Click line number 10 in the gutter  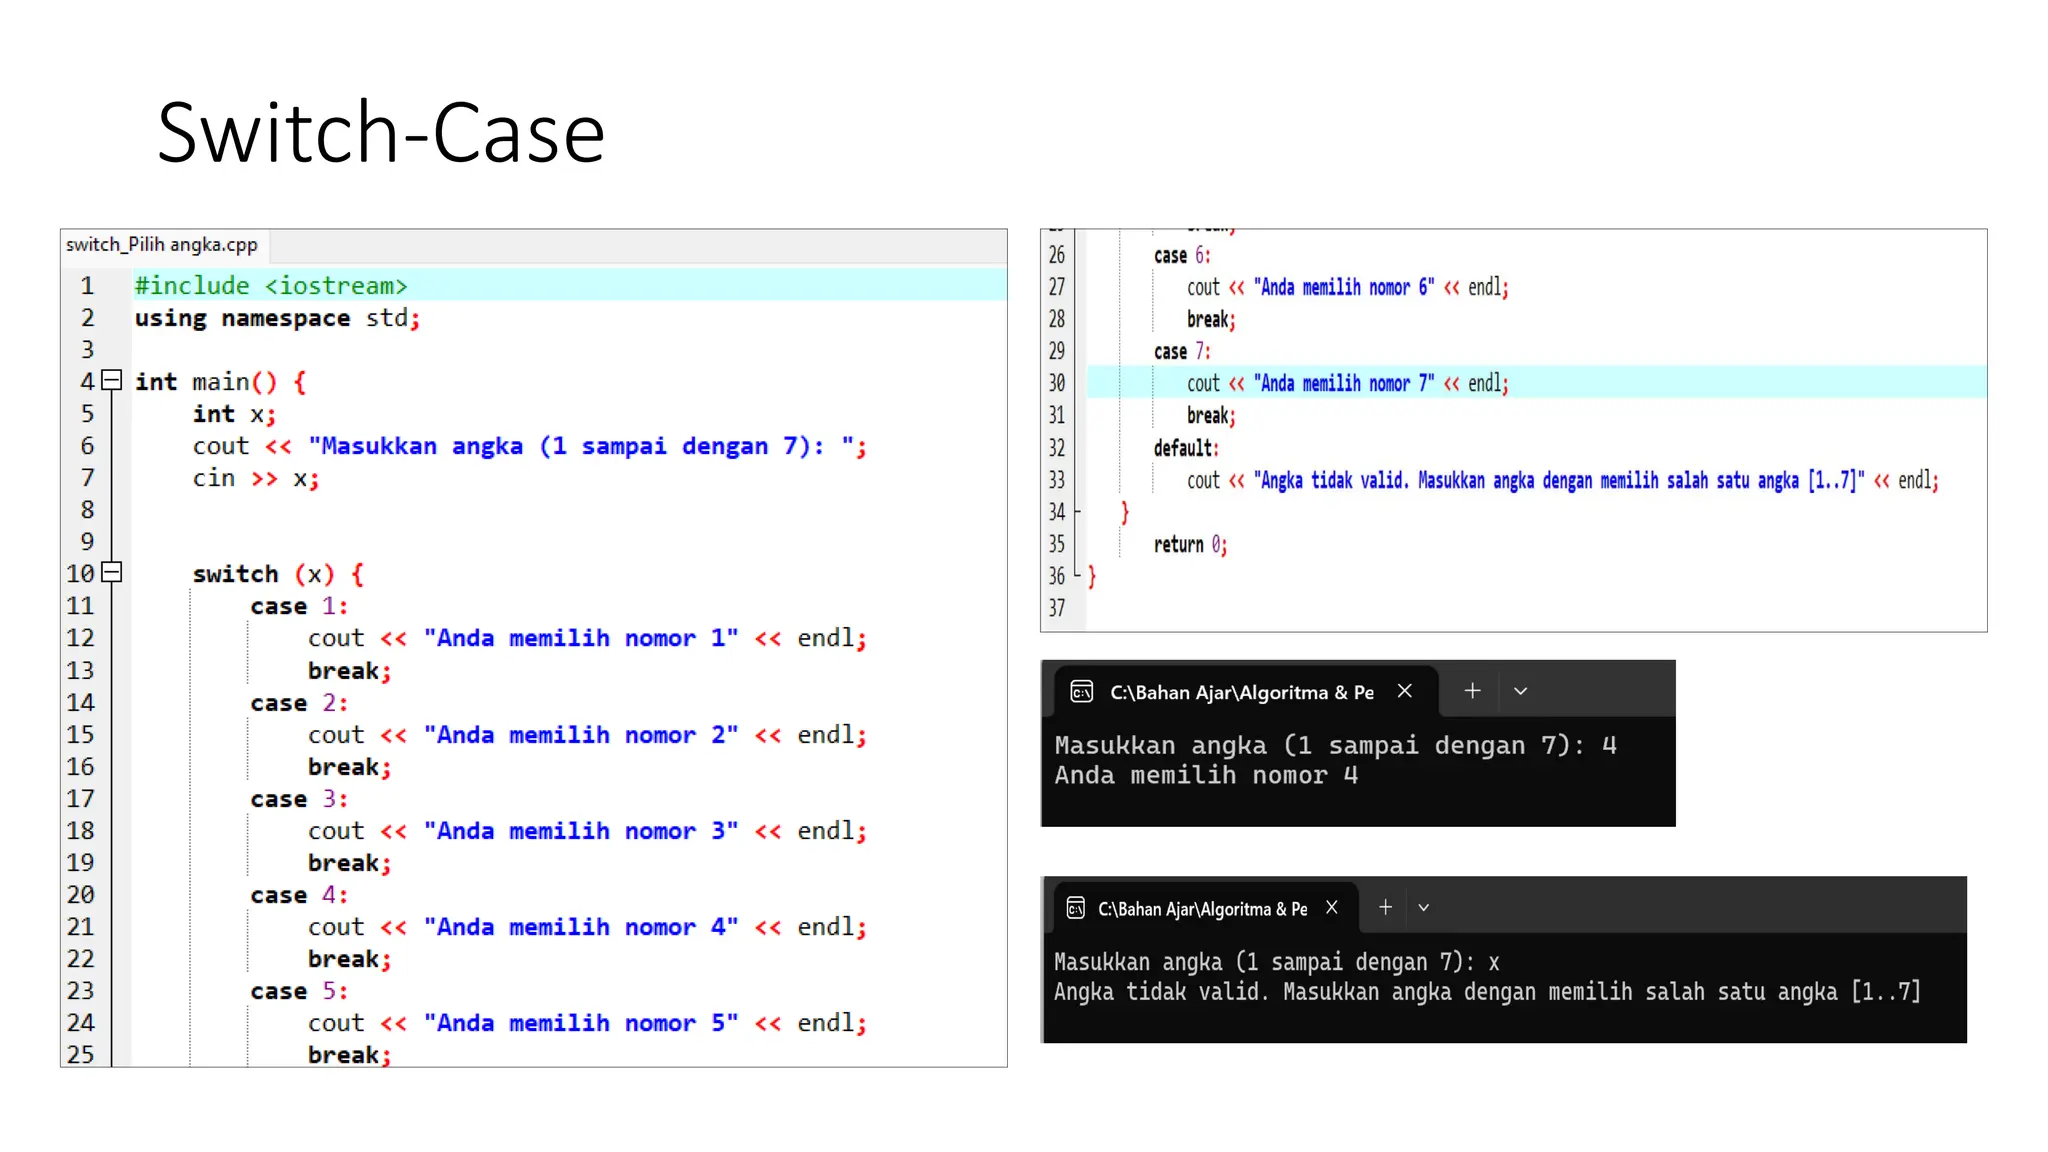pyautogui.click(x=80, y=573)
